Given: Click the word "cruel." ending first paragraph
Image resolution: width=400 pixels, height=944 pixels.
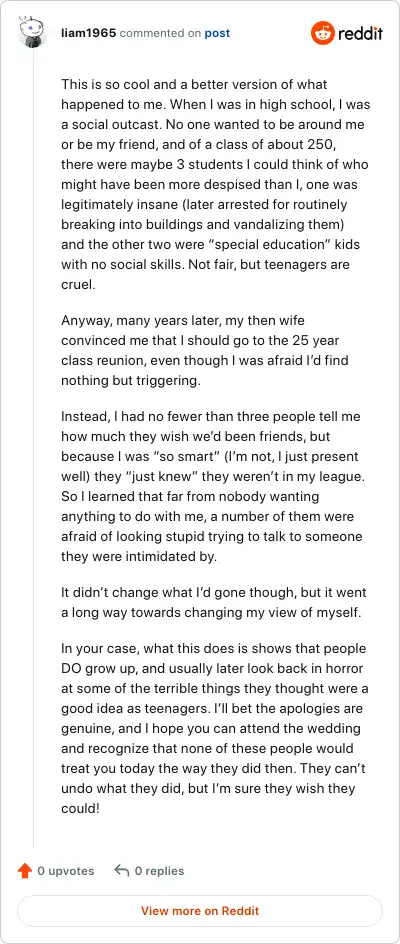Looking at the screenshot, I should click(x=78, y=285).
